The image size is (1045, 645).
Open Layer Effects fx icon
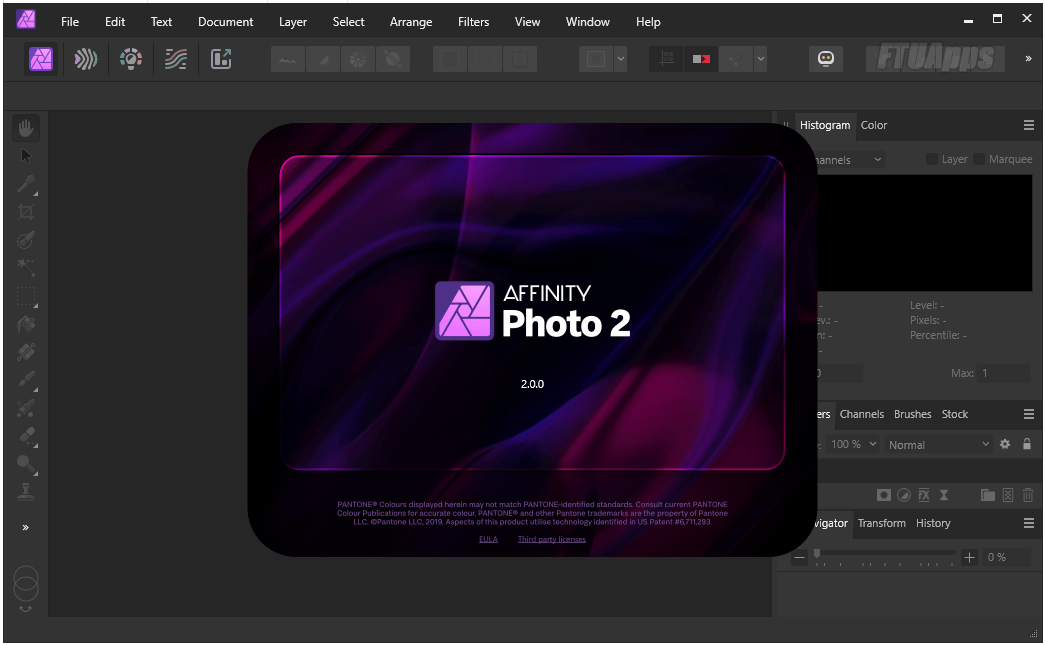[924, 495]
